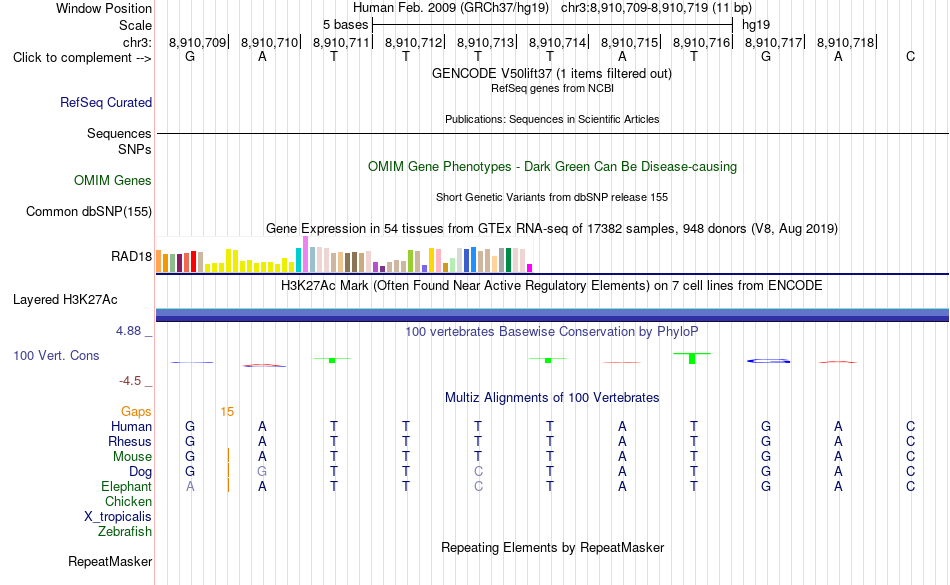Click the 'Click to complement -->' label
Screen dimensions: 950x585
coord(82,58)
